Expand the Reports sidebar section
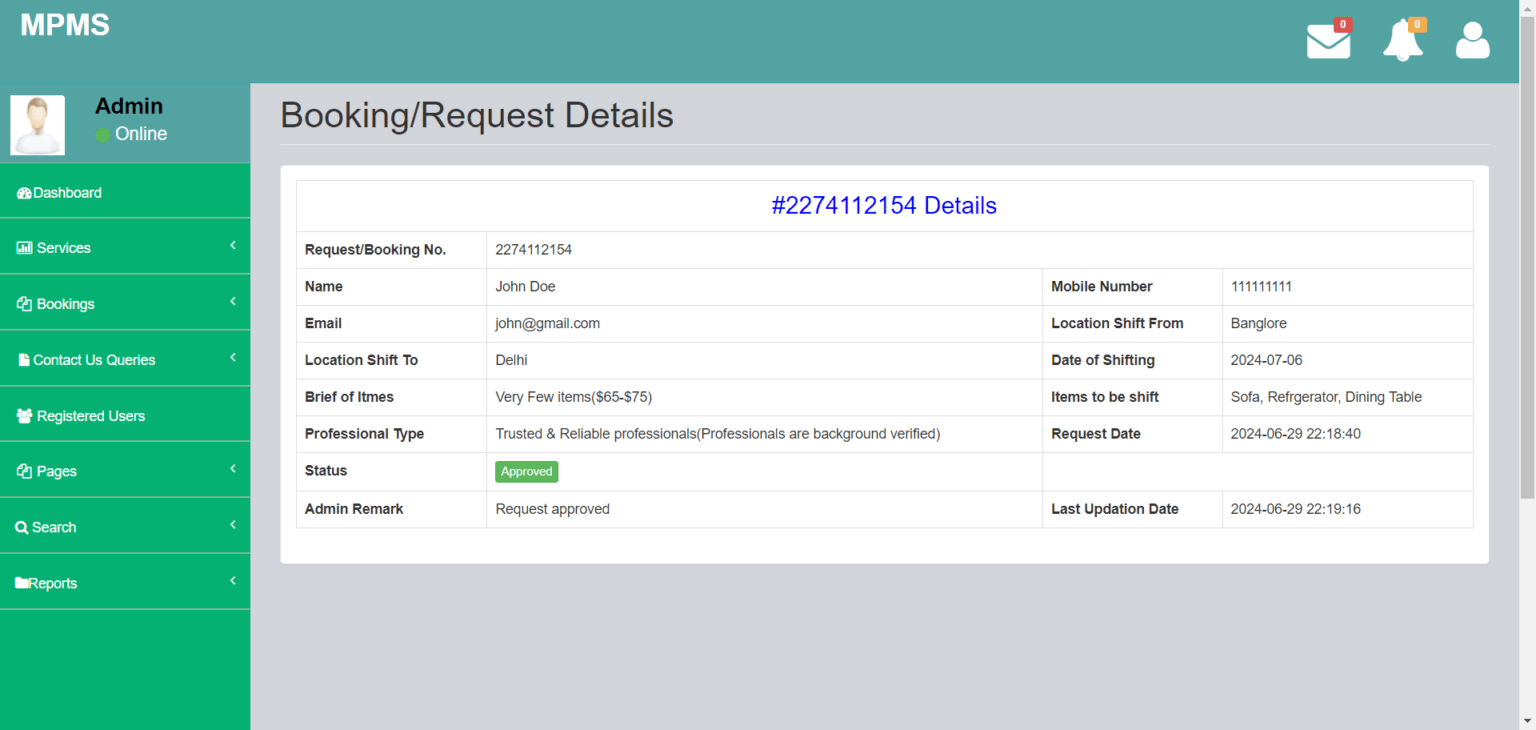1536x730 pixels. pyautogui.click(x=233, y=580)
